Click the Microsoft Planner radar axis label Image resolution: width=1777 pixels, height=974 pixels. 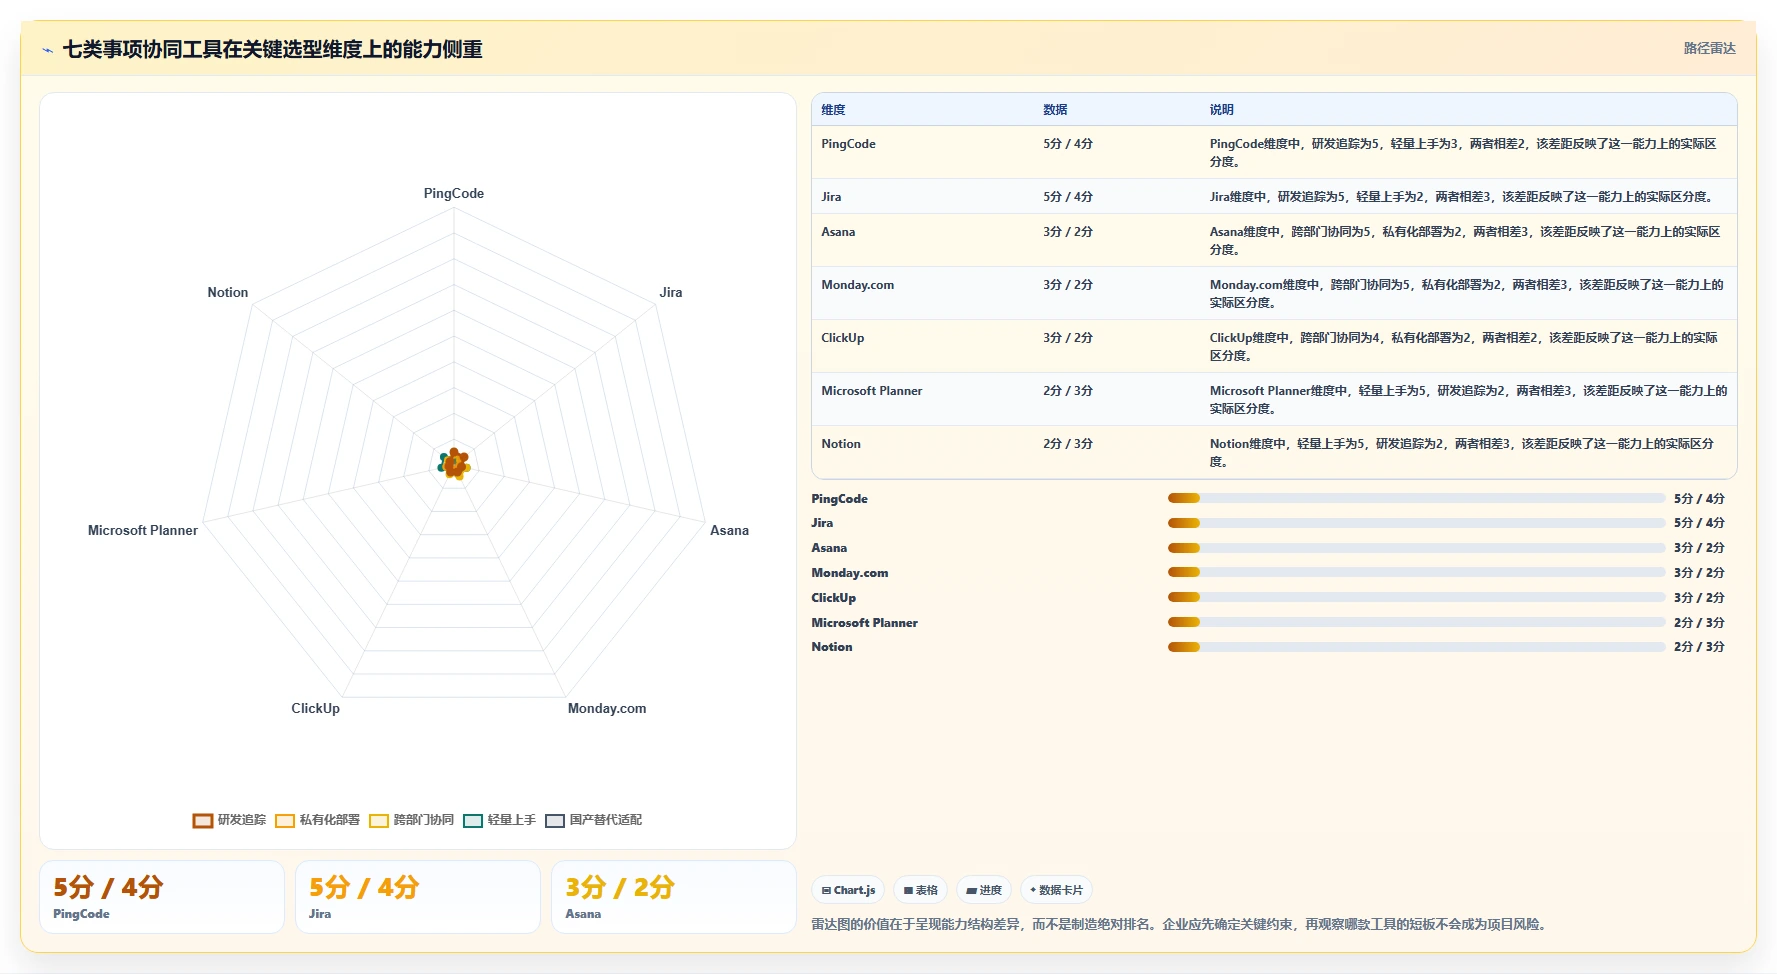pyautogui.click(x=143, y=530)
